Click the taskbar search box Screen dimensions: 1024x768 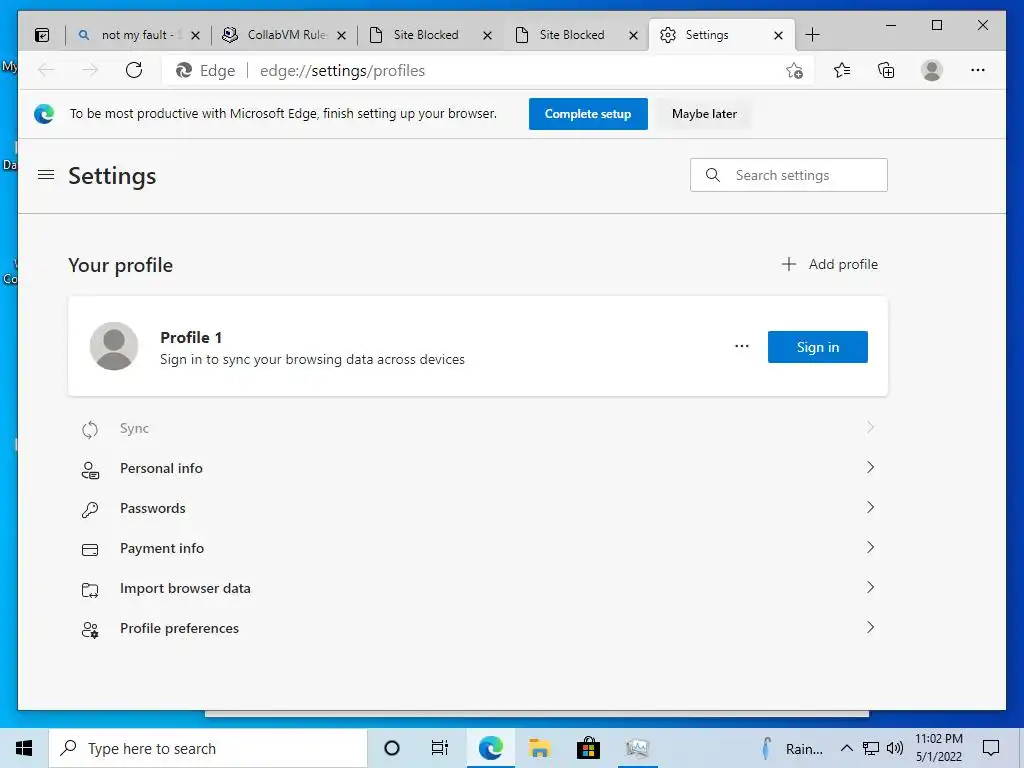(x=208, y=748)
